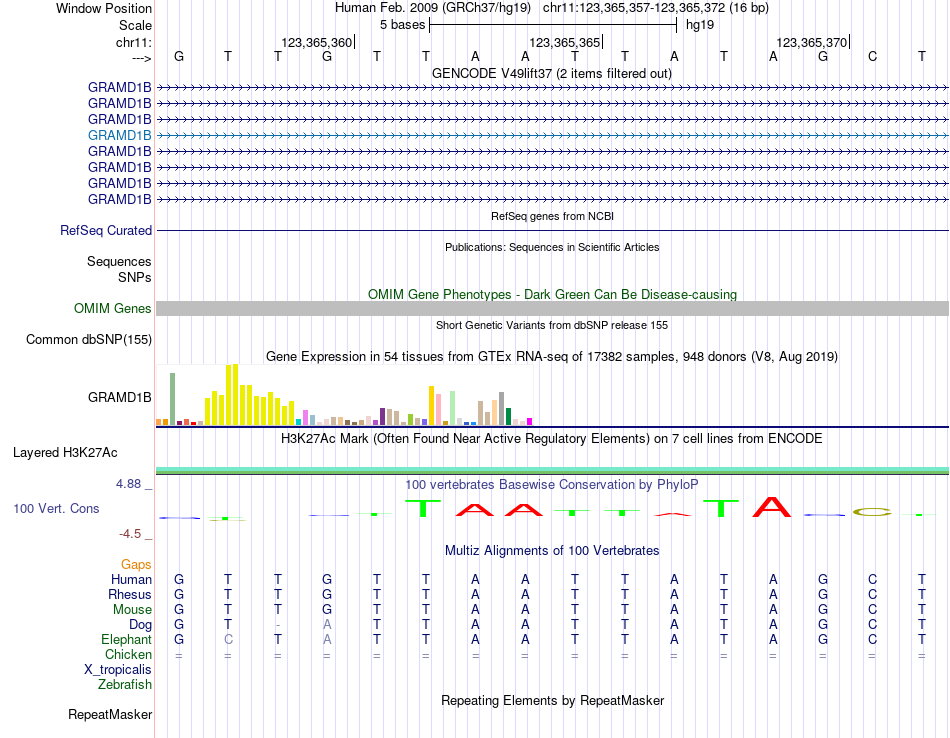This screenshot has width=950, height=738.
Task: Open Publications: Sequences in Scientific Articles title
Action: 552,247
